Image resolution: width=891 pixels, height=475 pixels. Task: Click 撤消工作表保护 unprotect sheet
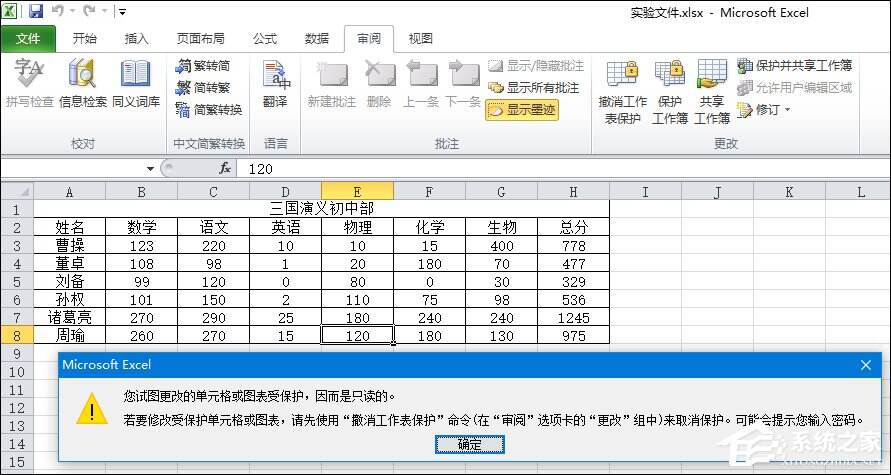coord(622,92)
